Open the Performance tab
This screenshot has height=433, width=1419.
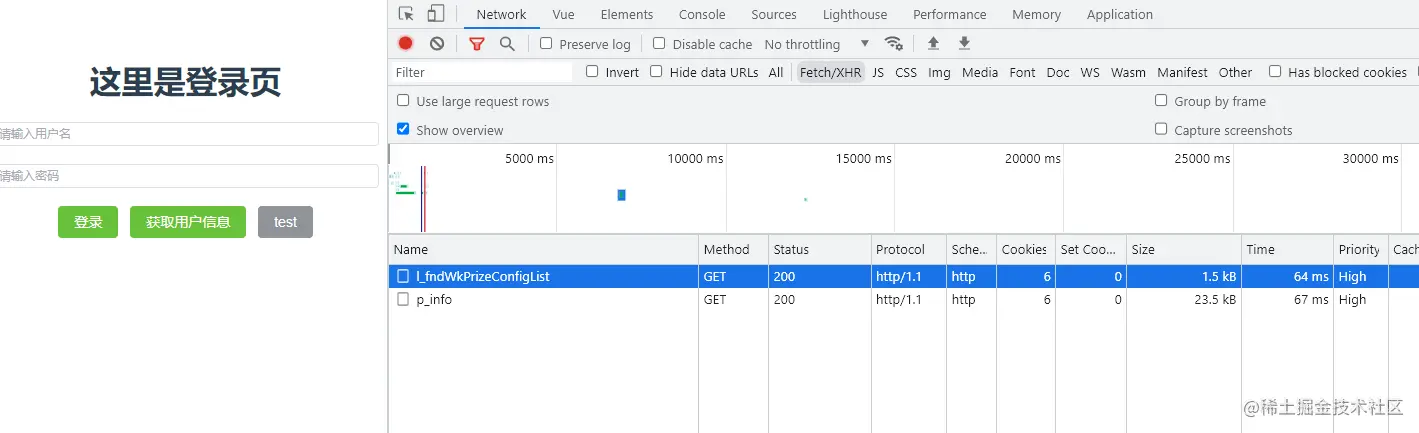tap(950, 14)
